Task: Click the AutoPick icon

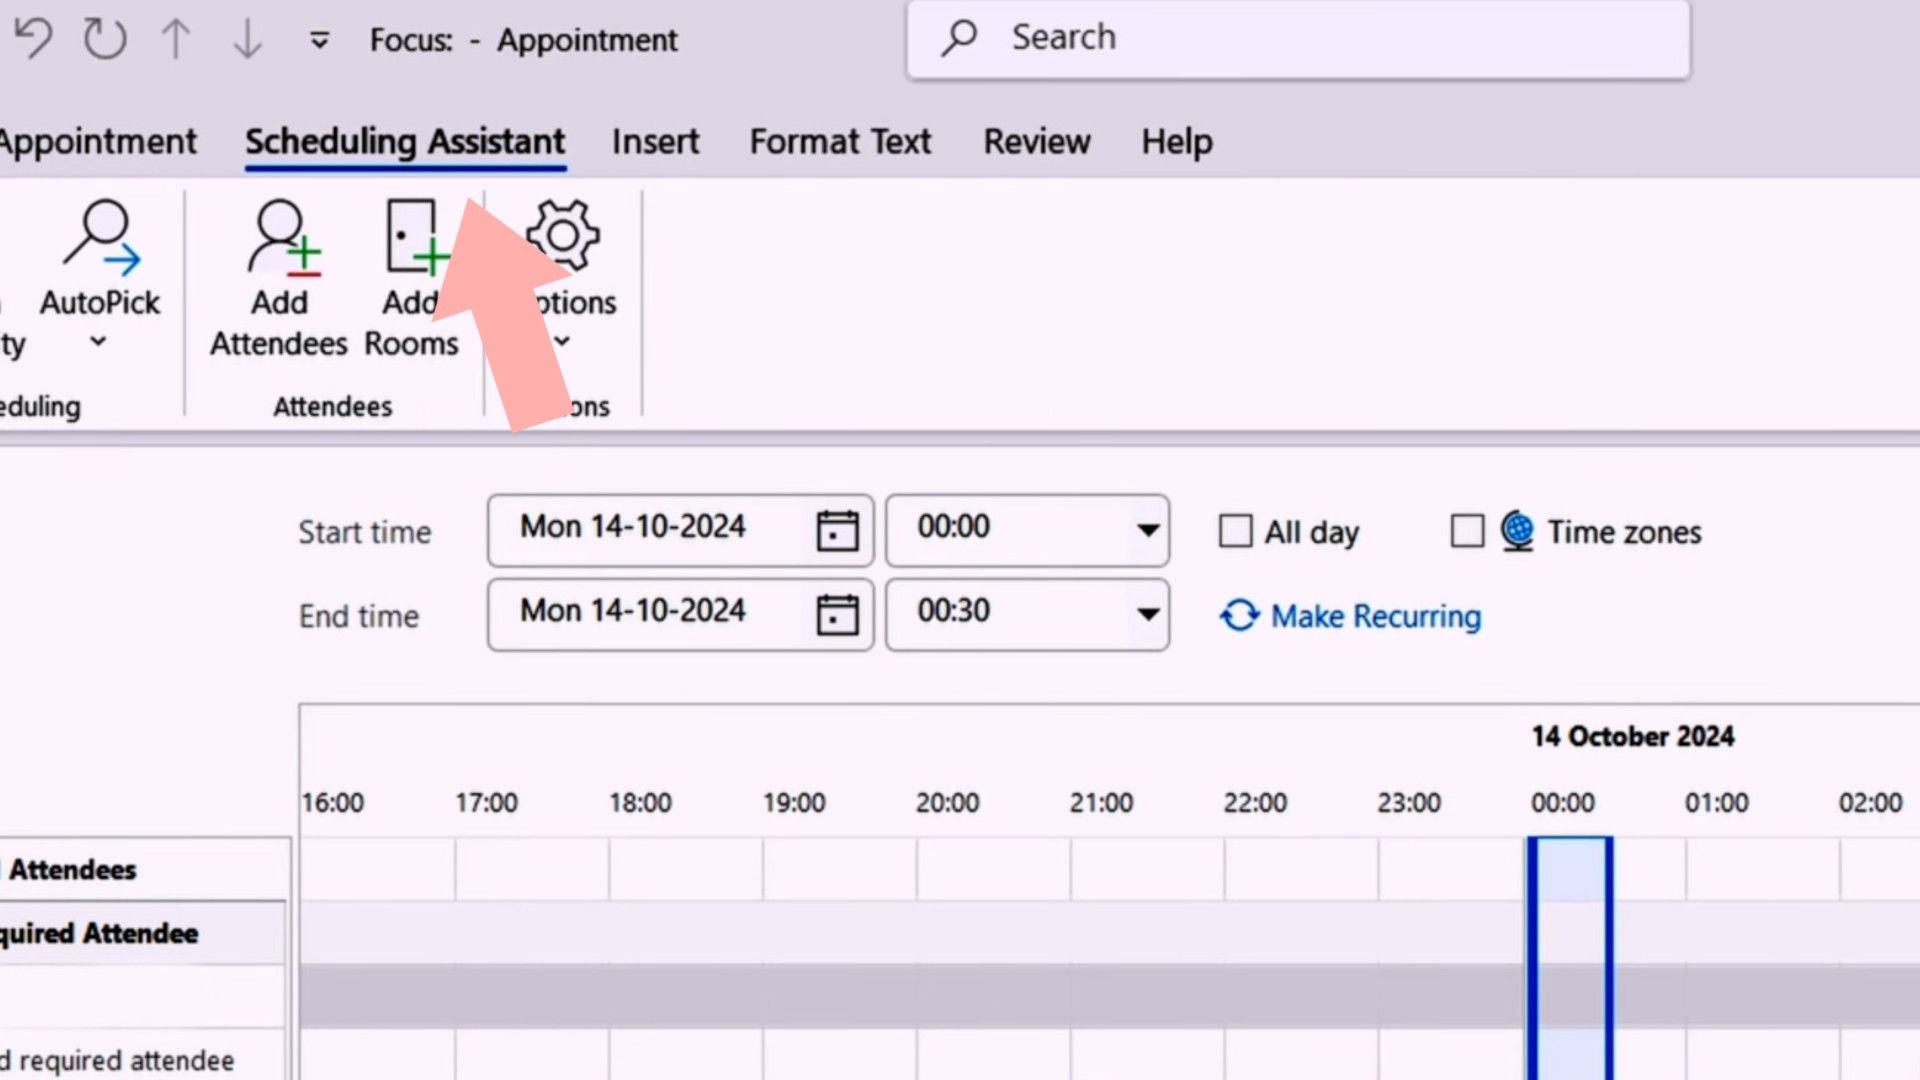Action: (x=101, y=238)
